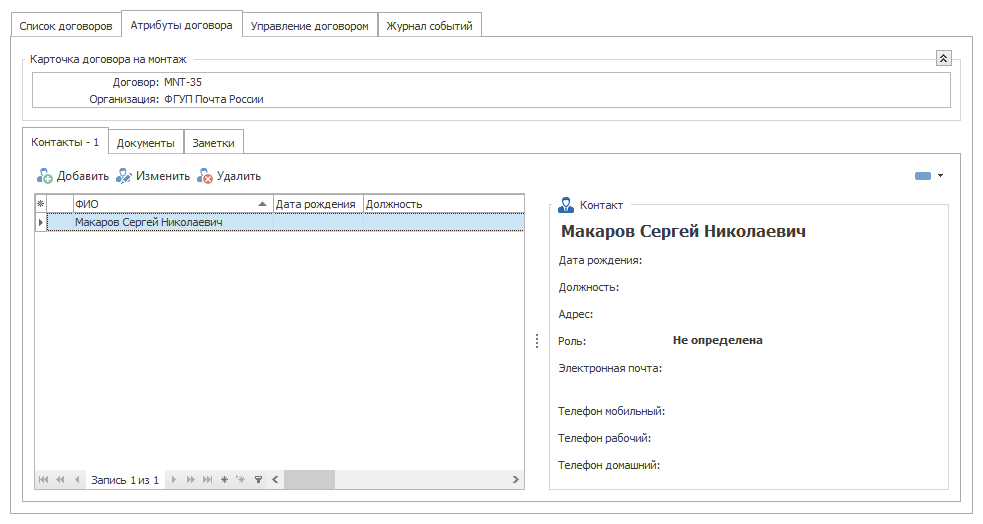This screenshot has height=524, width=983.
Task: Open the Журнал событий tab
Action: click(x=429, y=26)
